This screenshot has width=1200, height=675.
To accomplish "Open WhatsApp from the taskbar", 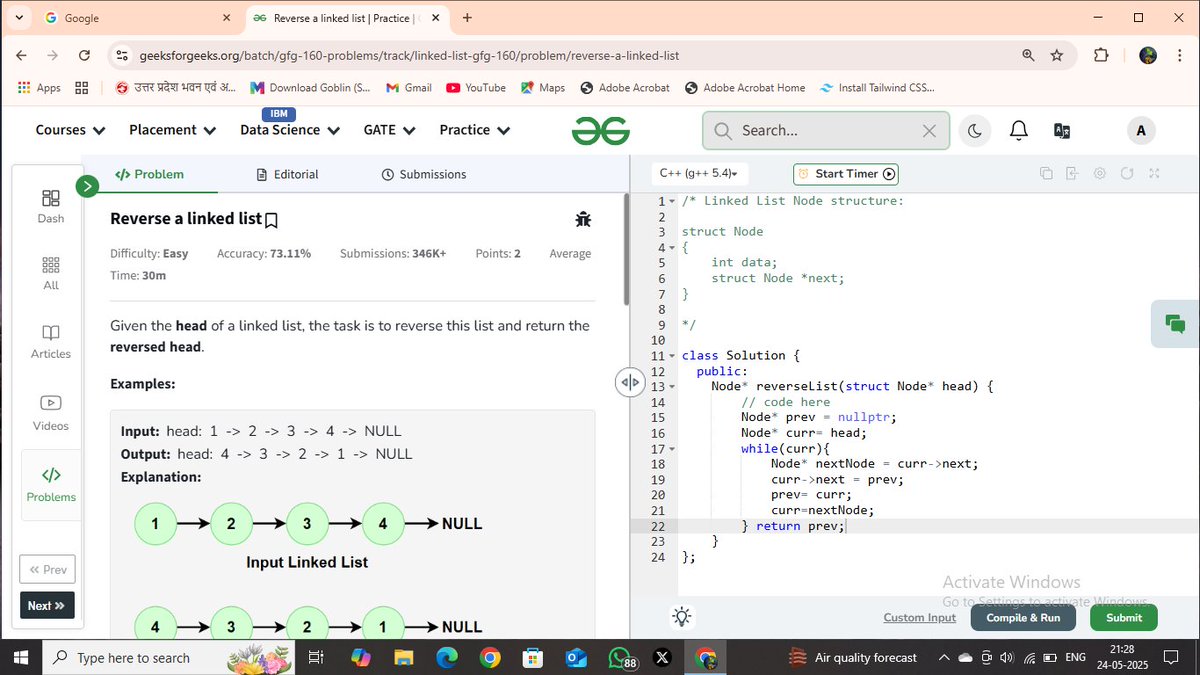I will click(620, 657).
